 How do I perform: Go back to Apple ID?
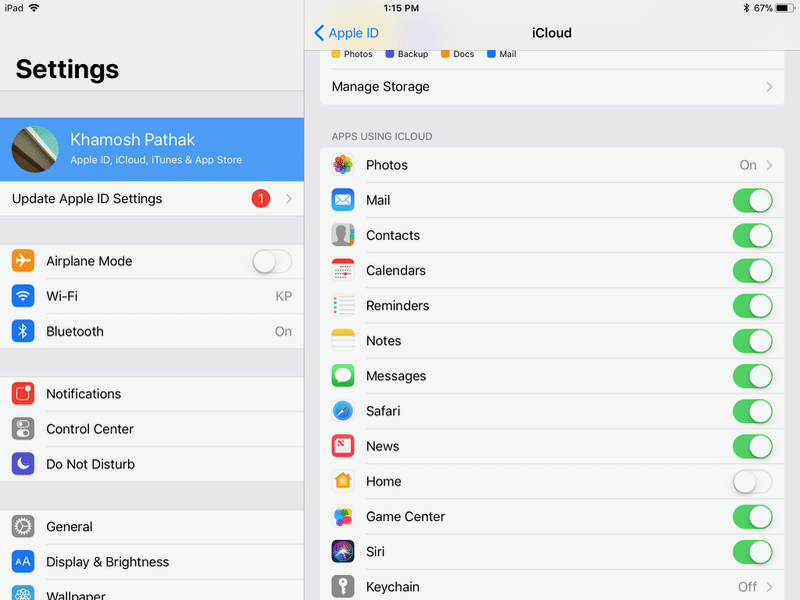[x=347, y=33]
